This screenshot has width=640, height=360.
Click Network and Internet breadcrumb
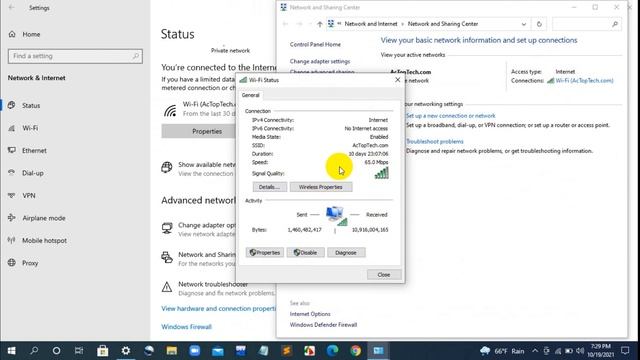[x=371, y=24]
